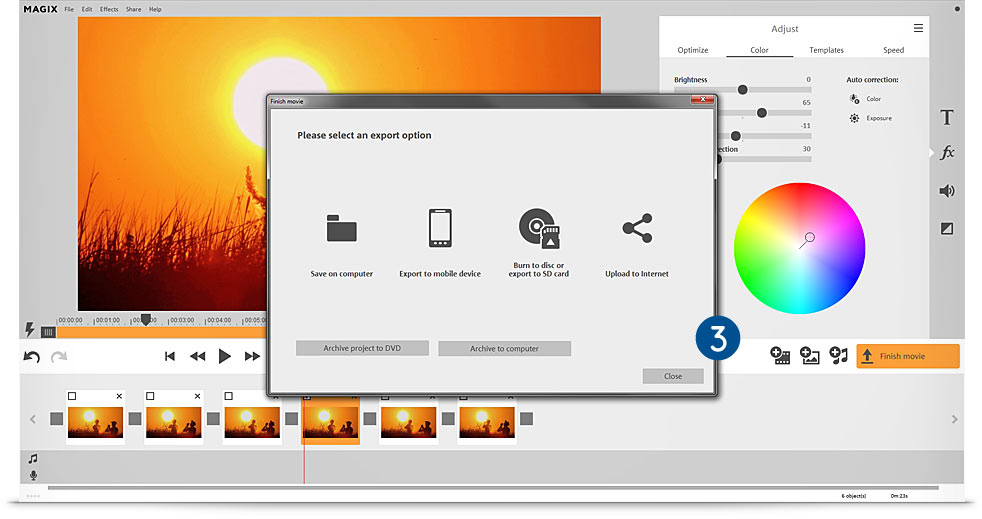Enable the Color auto correction option
This screenshot has height=519, width=982.
pos(855,99)
